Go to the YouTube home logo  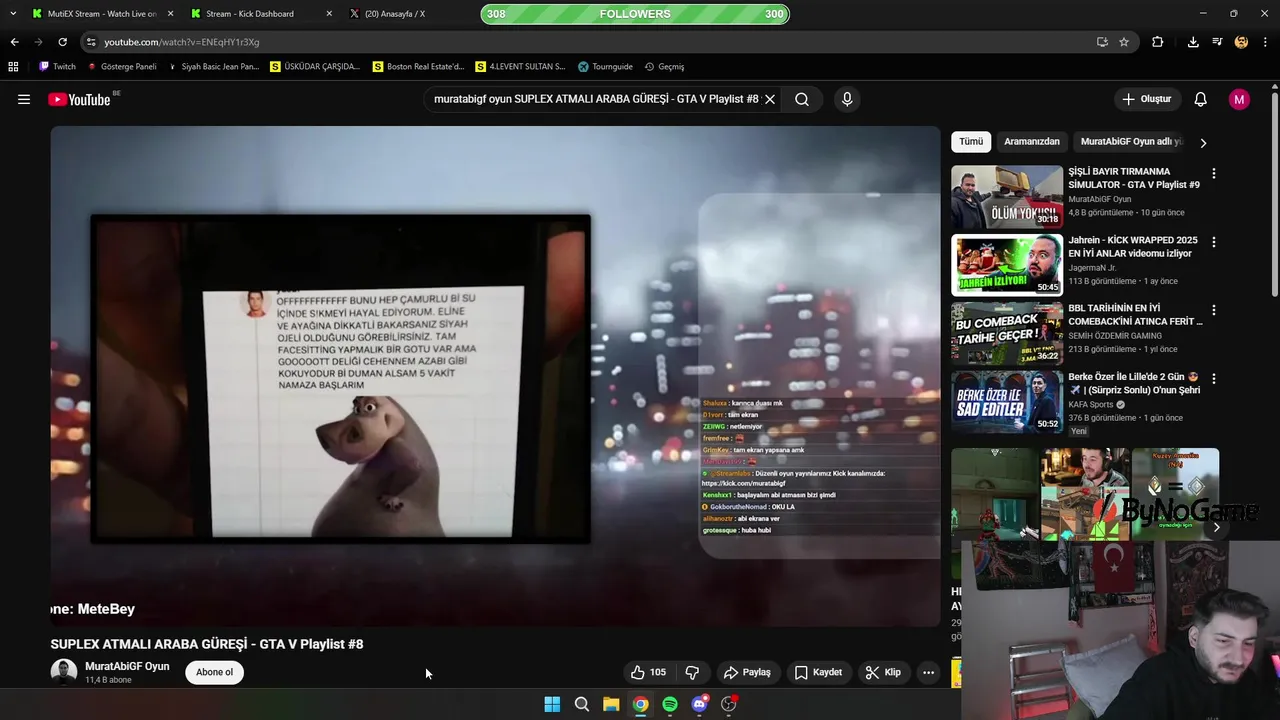click(x=79, y=99)
